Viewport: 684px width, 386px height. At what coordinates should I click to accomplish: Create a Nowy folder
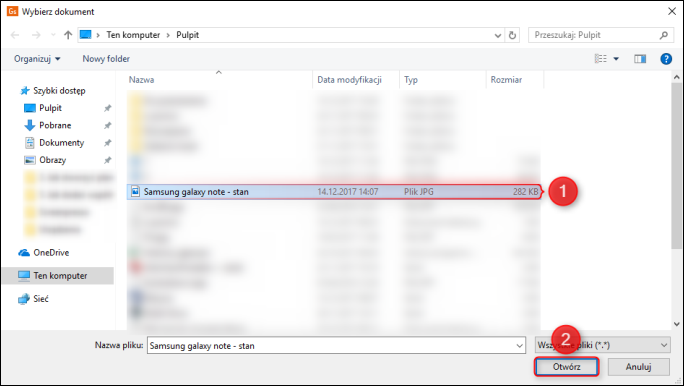tap(106, 58)
